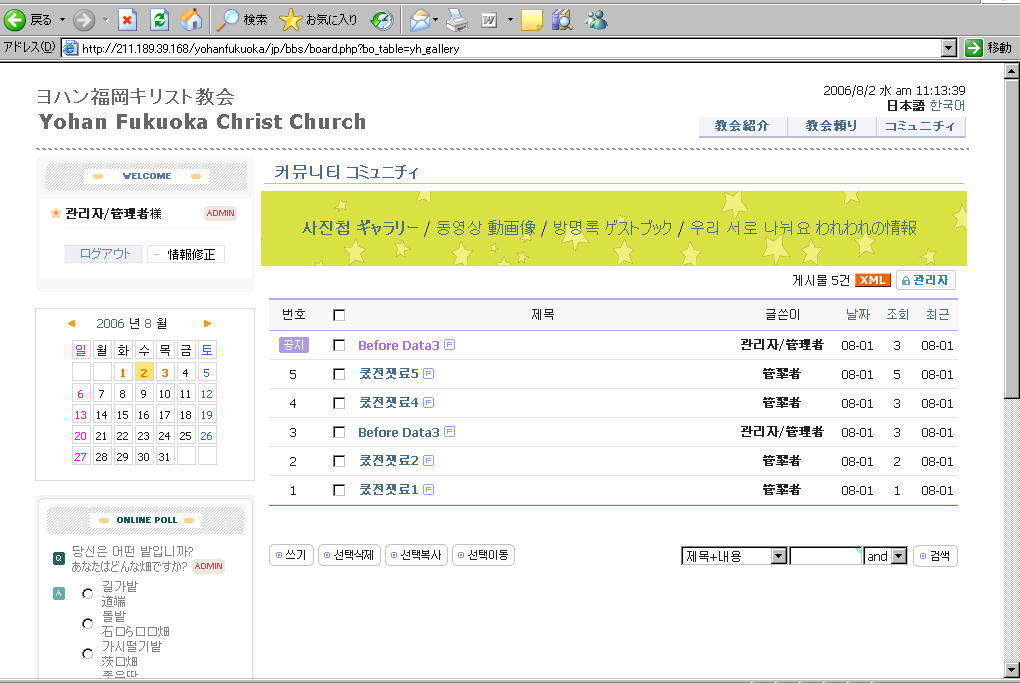This screenshot has width=1020, height=683.
Task: Select the first online poll radio option
Action: [88, 593]
